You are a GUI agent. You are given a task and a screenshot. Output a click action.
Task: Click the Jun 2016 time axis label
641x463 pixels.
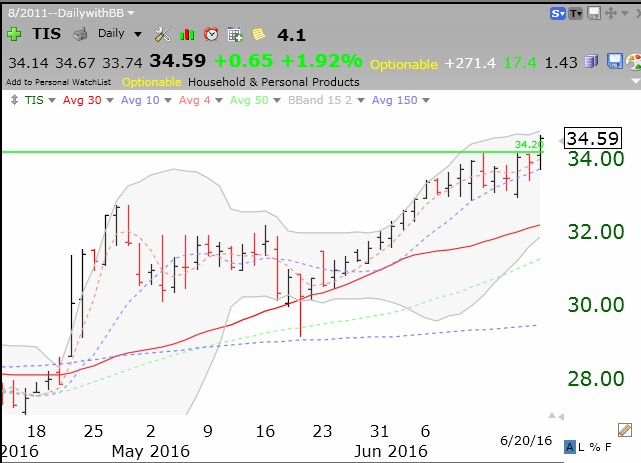point(391,452)
